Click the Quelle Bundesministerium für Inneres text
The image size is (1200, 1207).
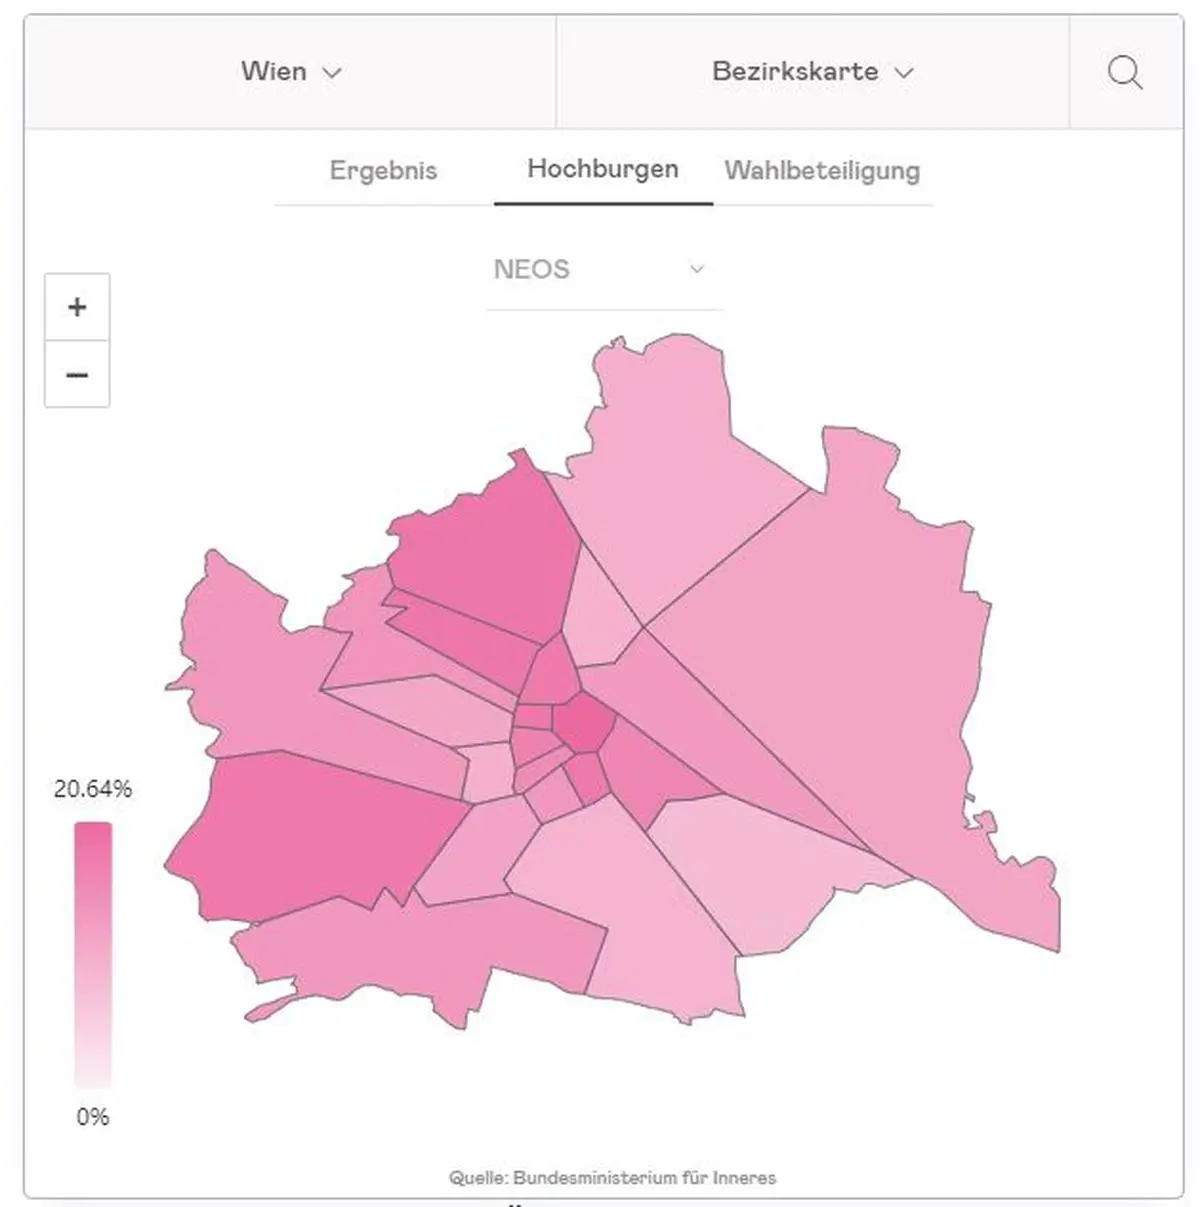pyautogui.click(x=614, y=1178)
